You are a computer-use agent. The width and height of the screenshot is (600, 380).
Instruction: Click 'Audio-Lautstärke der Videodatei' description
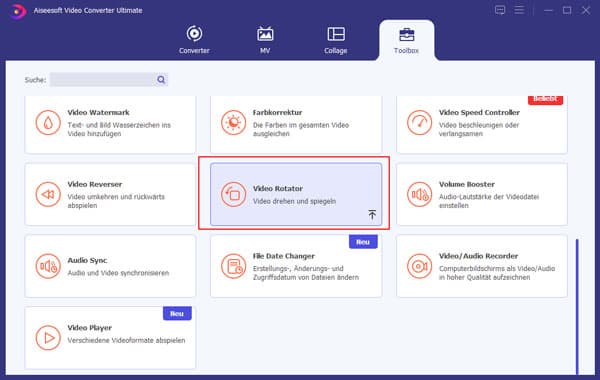(x=489, y=201)
